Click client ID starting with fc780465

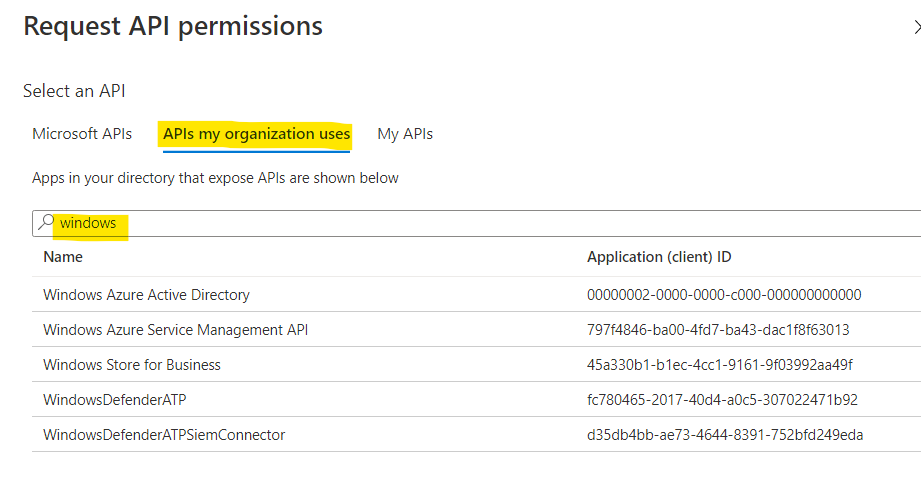point(722,400)
